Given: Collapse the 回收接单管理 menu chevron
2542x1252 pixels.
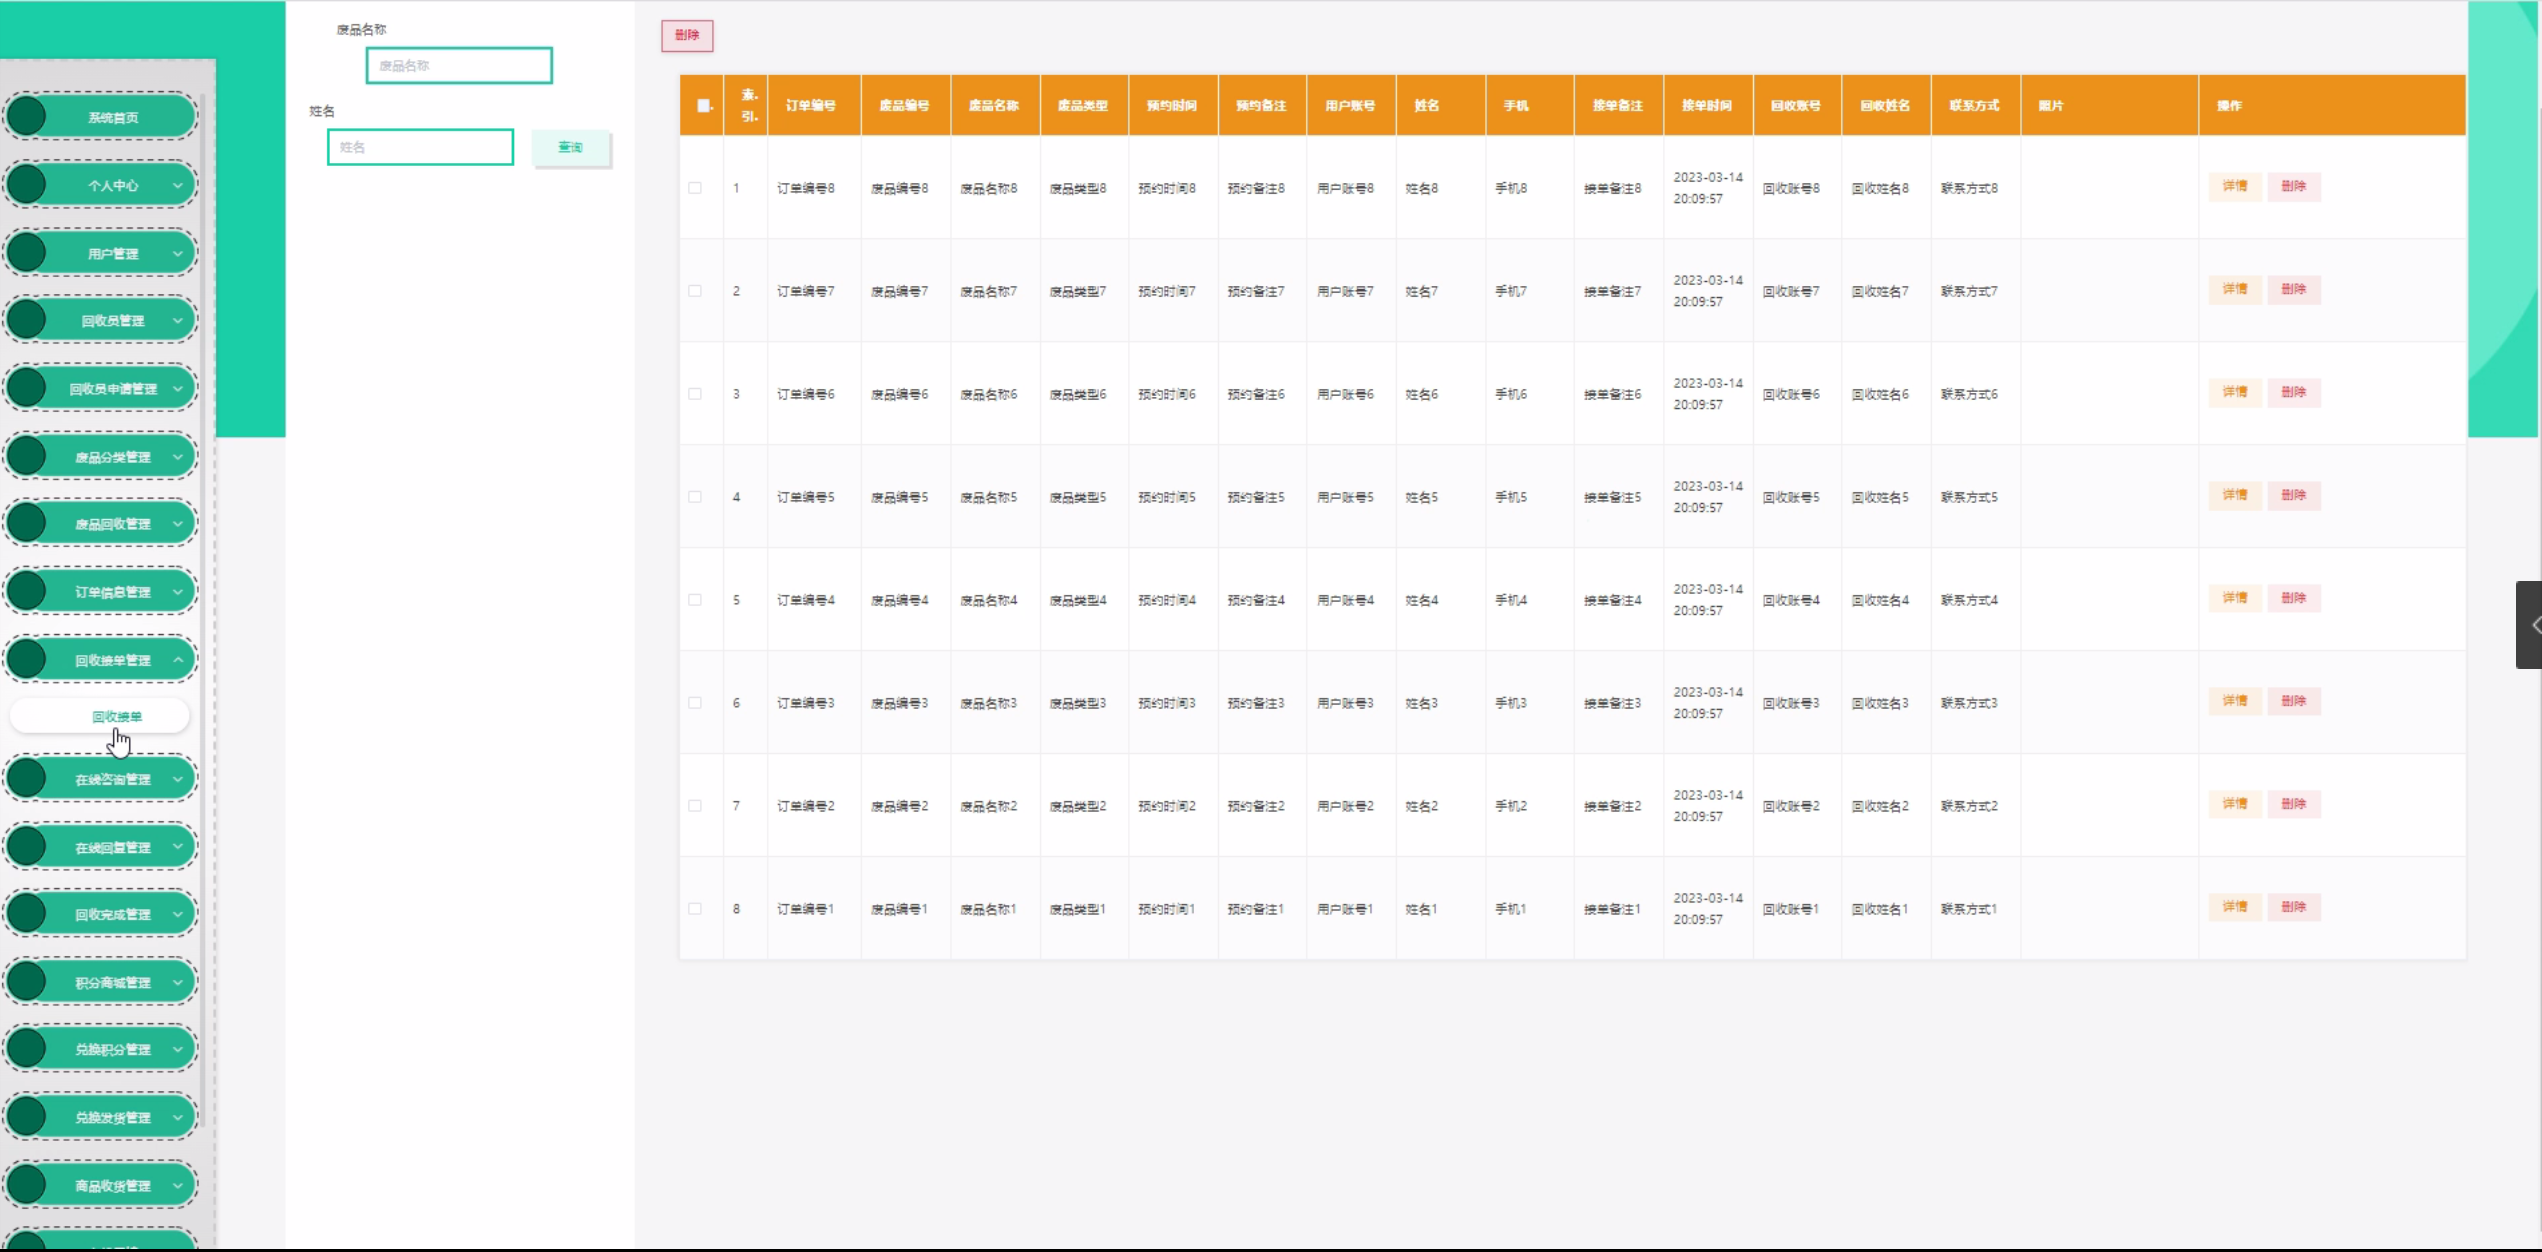Looking at the screenshot, I should click(x=178, y=660).
